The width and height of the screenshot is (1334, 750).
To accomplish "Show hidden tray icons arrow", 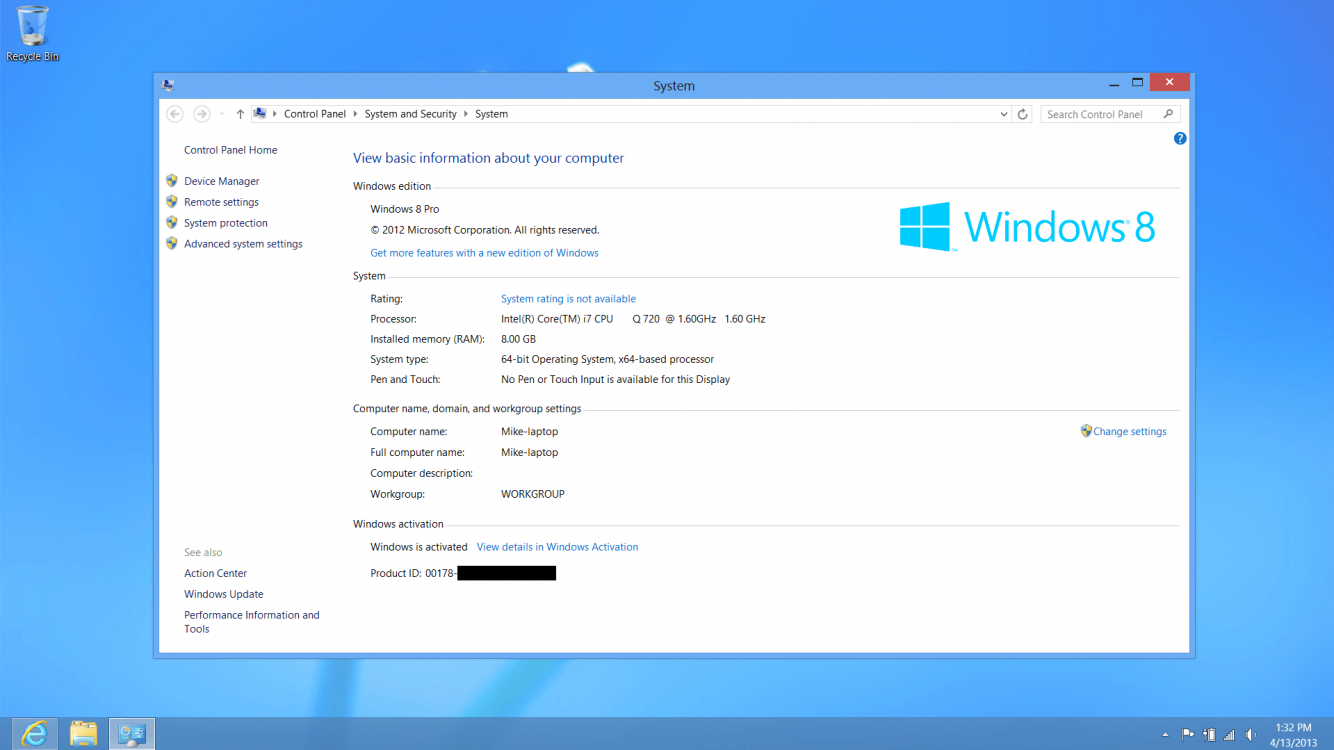I will pos(1165,735).
